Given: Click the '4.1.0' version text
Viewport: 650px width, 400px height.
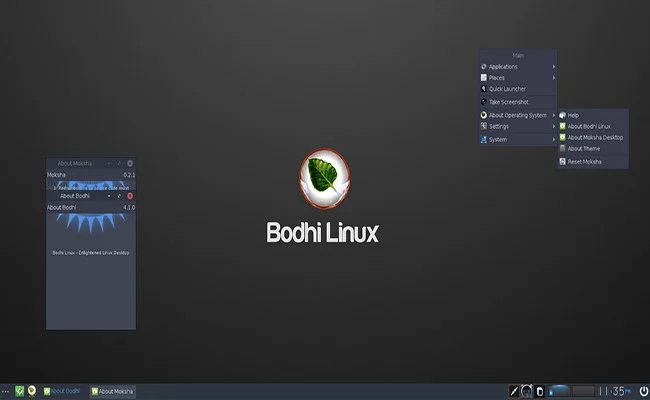Looking at the screenshot, I should (129, 207).
